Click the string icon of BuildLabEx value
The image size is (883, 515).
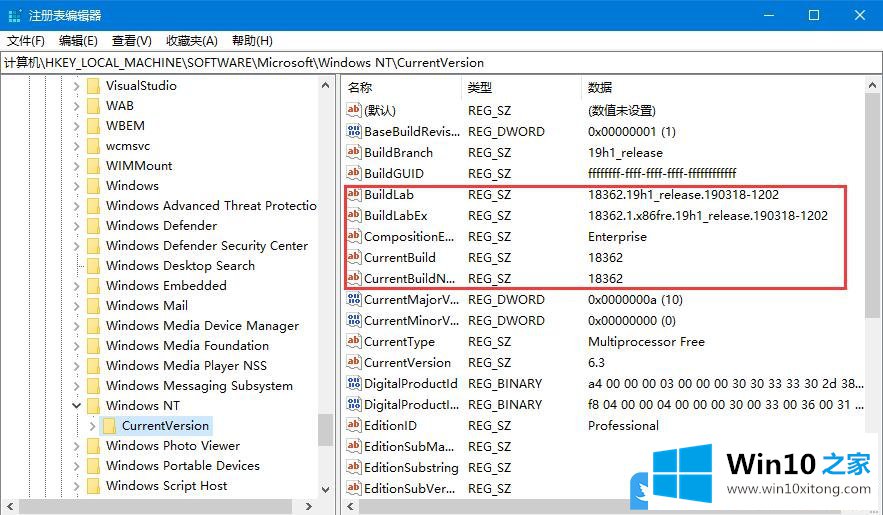click(354, 215)
